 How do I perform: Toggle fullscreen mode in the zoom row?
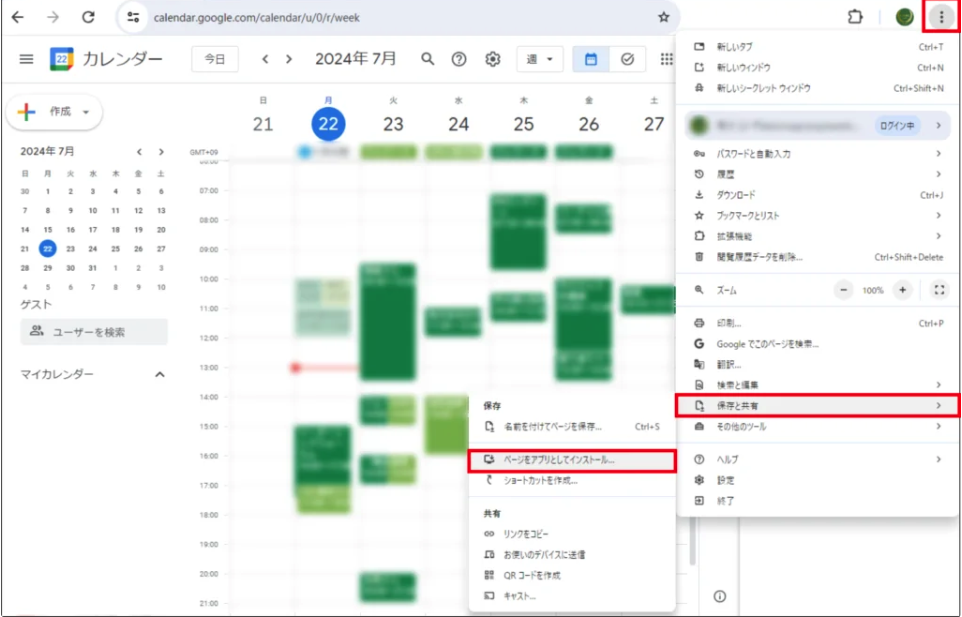[x=938, y=290]
